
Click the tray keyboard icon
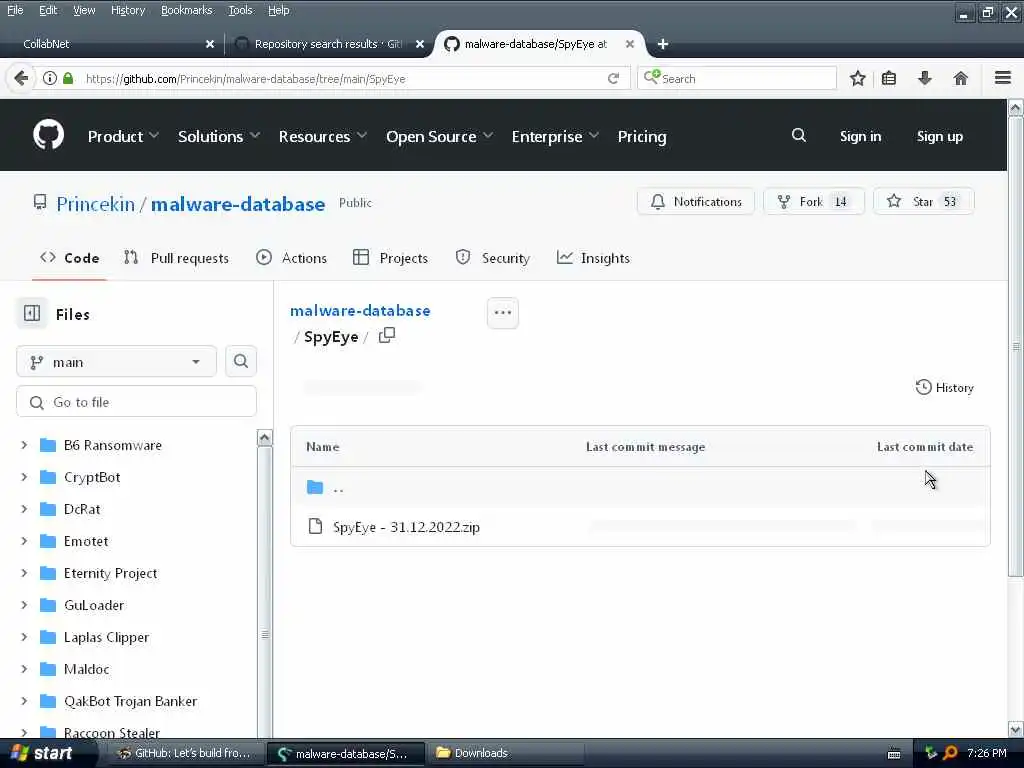tap(894, 754)
